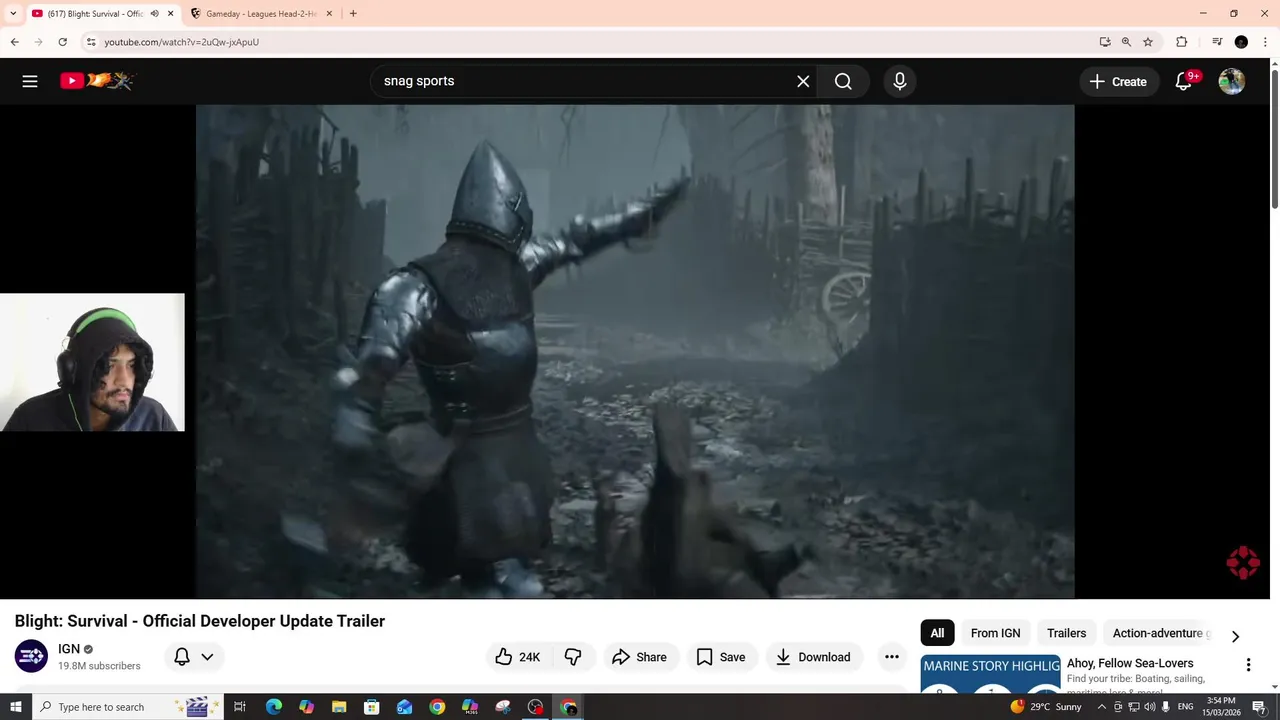This screenshot has height=720, width=1280.
Task: Expand the notification preference chevron
Action: tap(207, 657)
